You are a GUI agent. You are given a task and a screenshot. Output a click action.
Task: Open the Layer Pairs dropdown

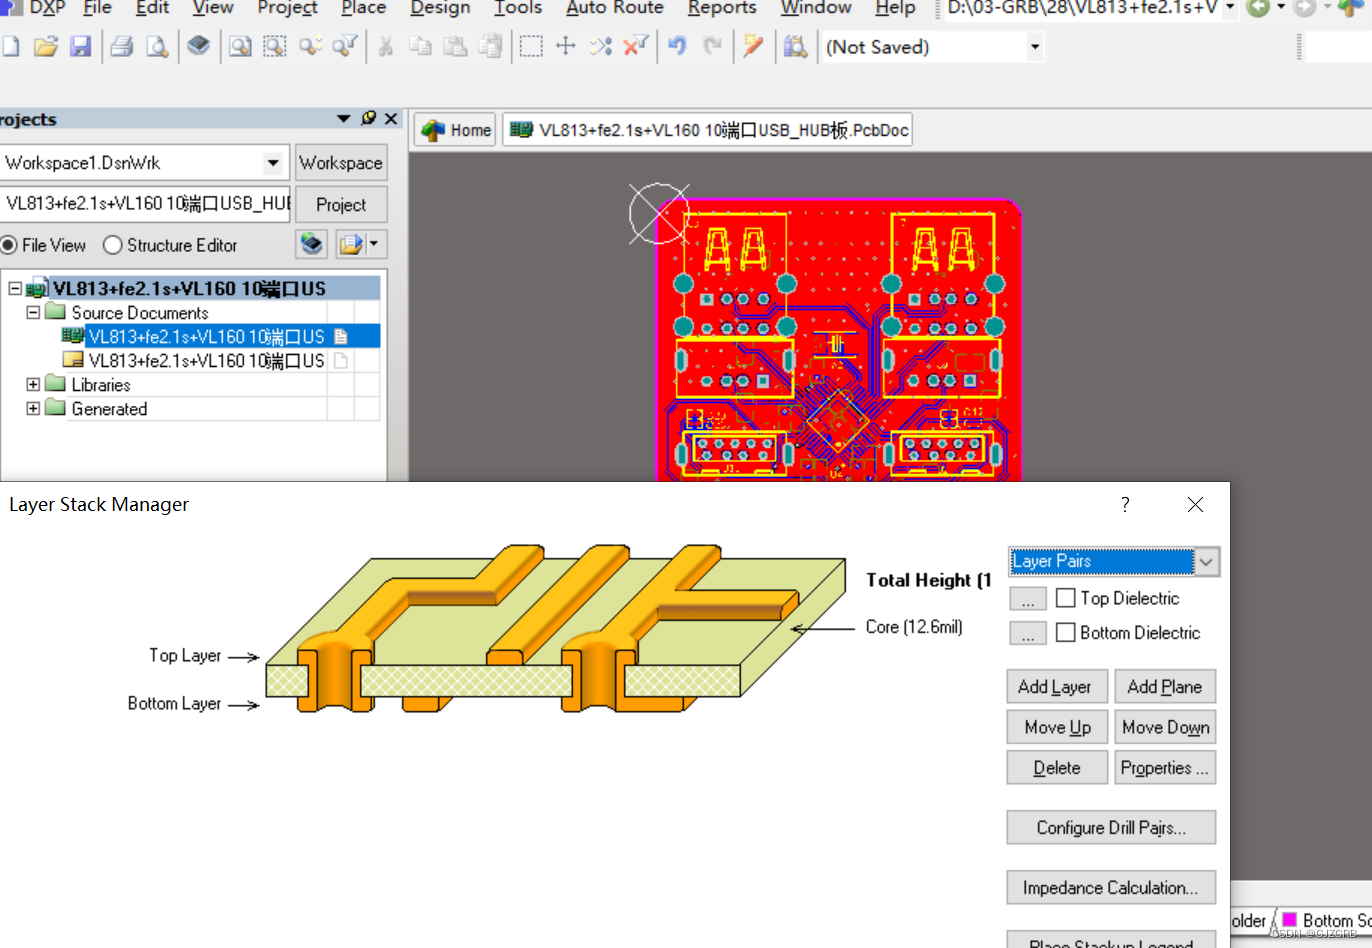point(1207,561)
